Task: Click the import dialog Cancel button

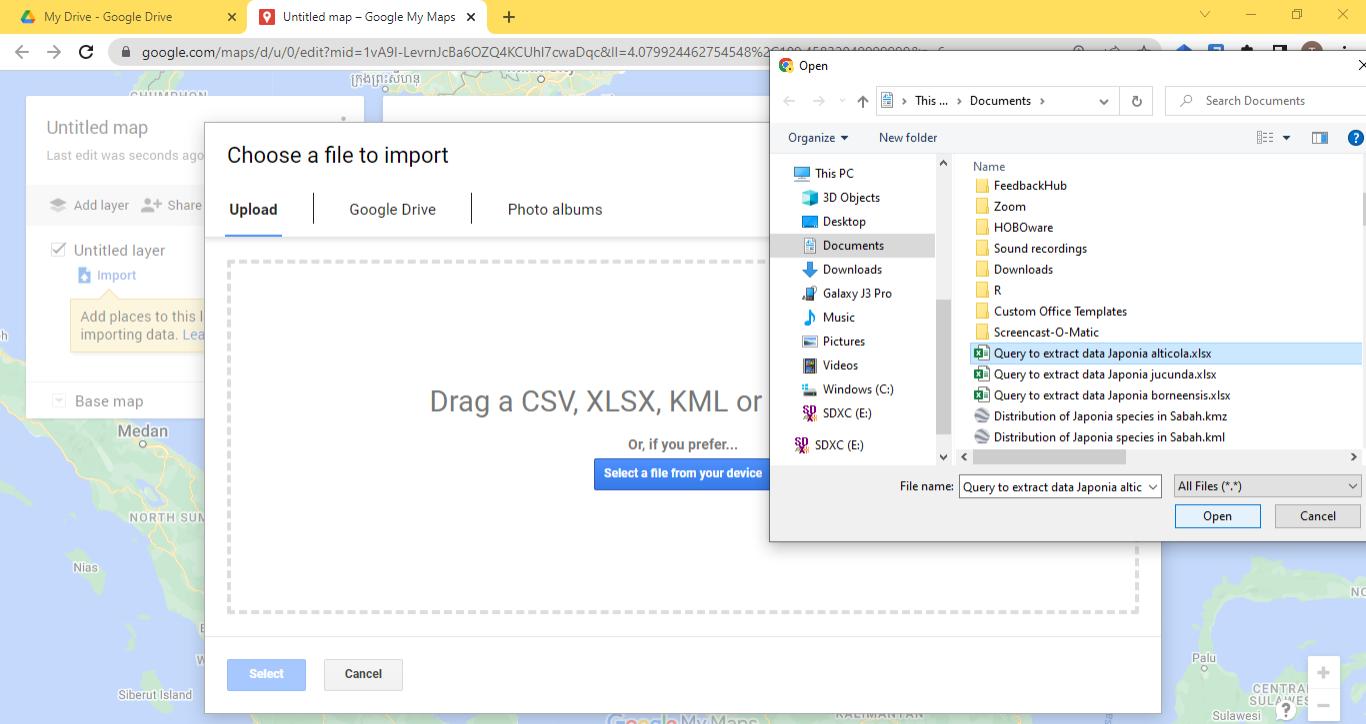Action: click(363, 674)
